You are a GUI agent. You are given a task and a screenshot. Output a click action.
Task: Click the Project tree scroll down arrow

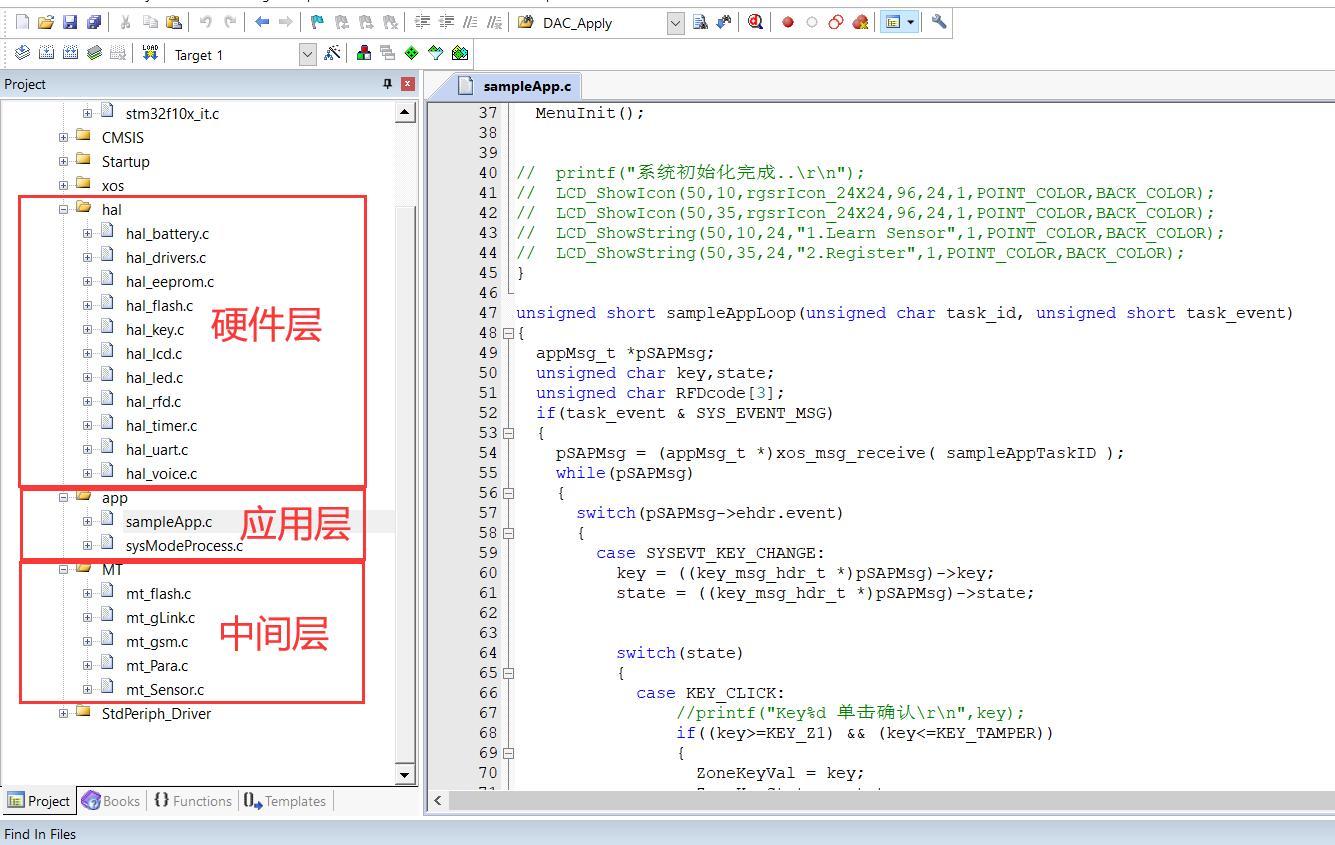point(405,774)
